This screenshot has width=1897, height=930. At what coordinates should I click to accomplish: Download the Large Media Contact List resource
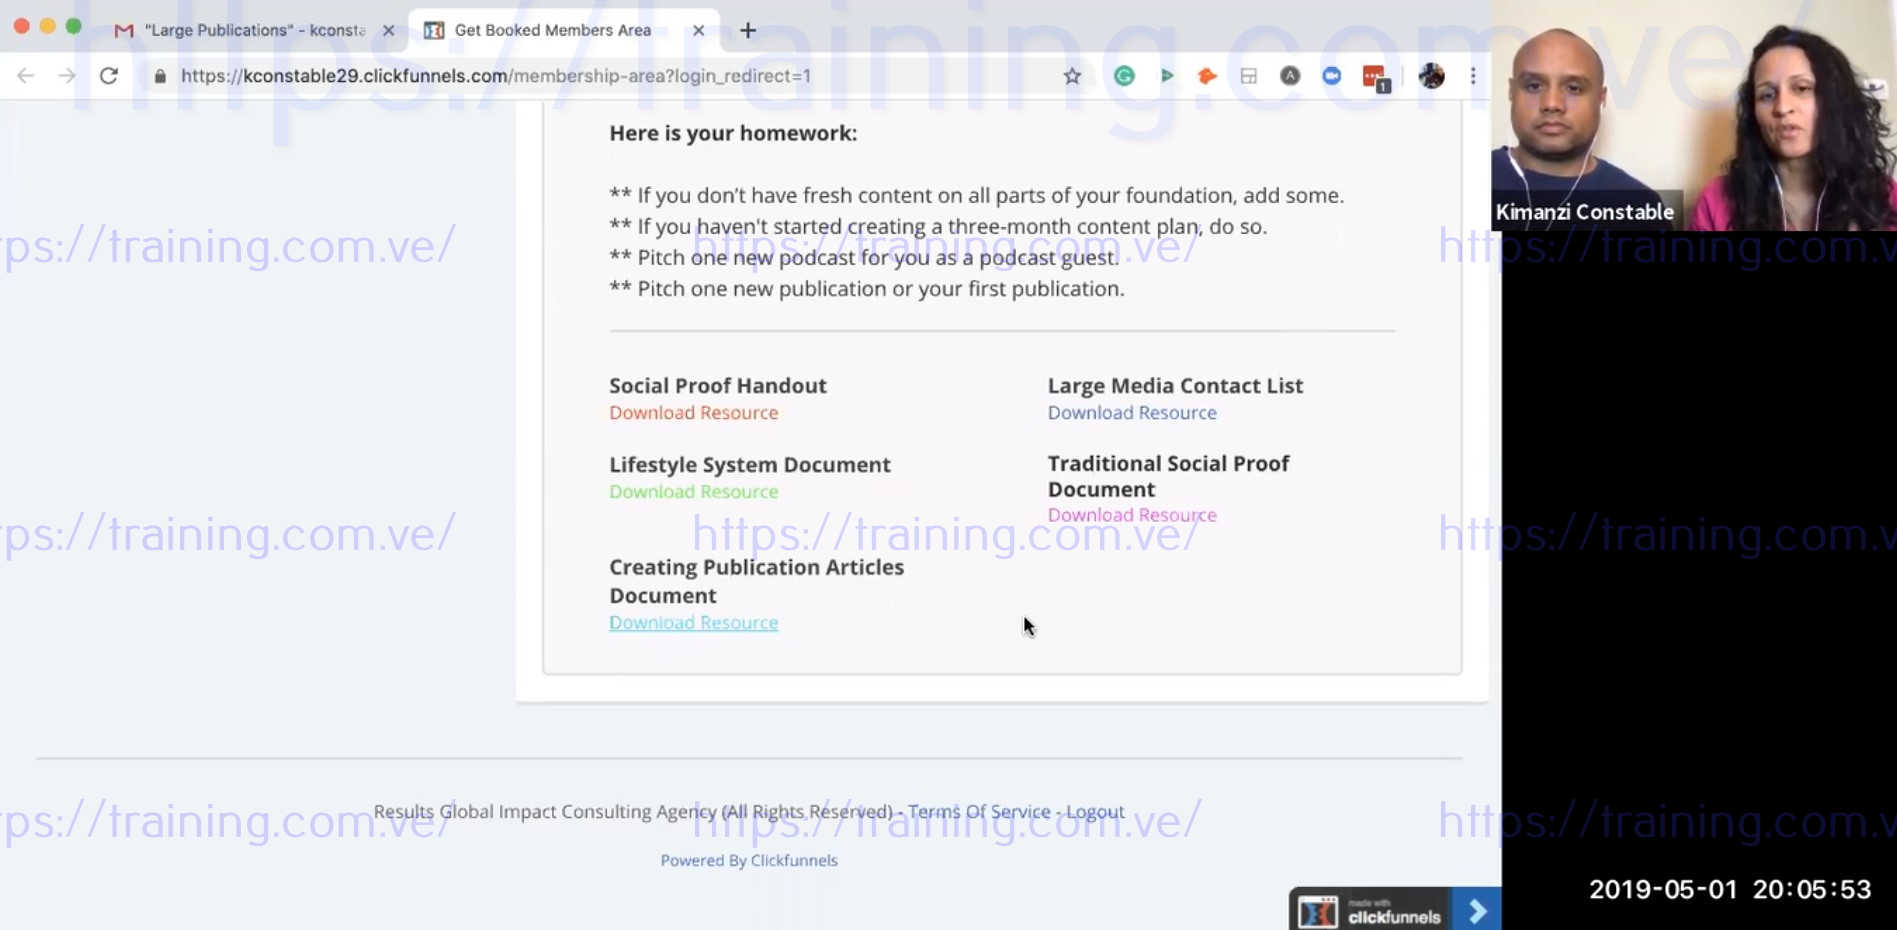[x=1132, y=413]
